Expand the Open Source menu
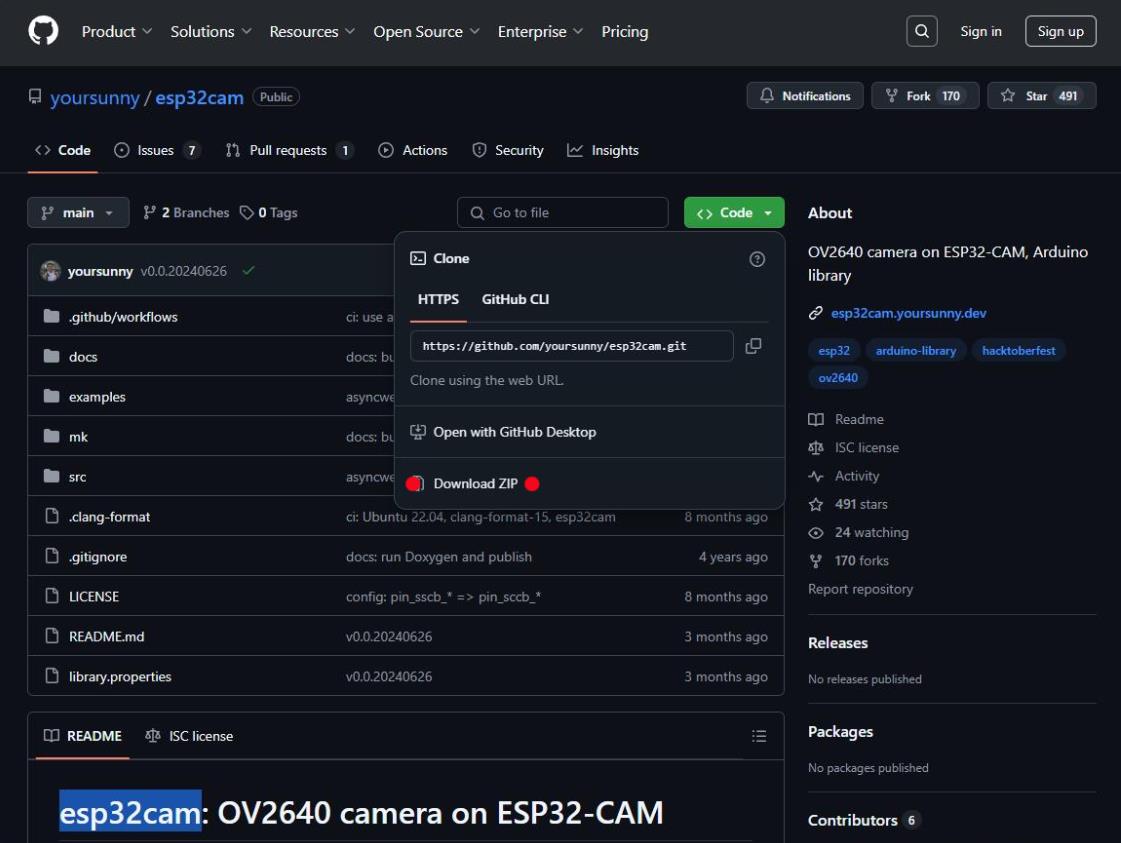1121x843 pixels. [426, 31]
